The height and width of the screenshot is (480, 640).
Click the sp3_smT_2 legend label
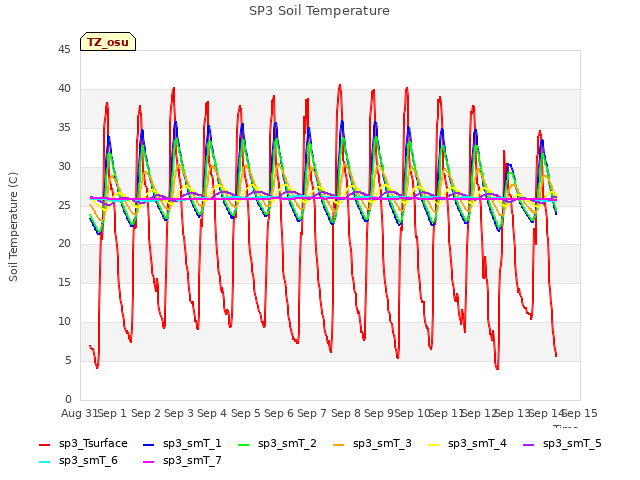click(287, 443)
